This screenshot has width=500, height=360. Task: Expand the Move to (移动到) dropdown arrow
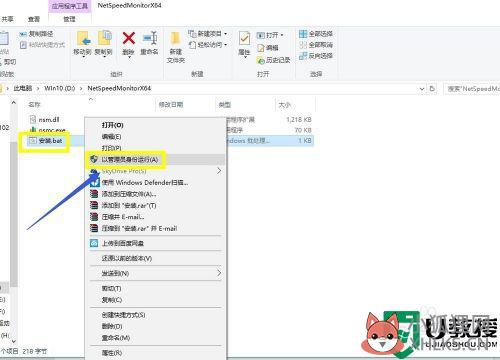(x=83, y=57)
